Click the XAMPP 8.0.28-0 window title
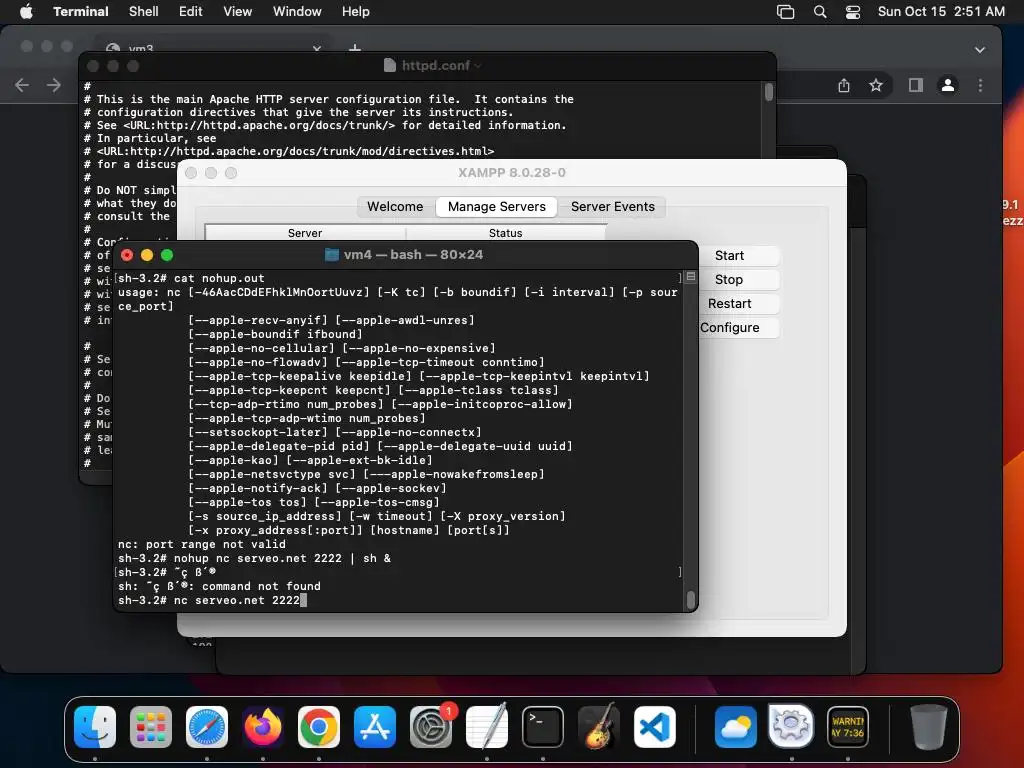The height and width of the screenshot is (768, 1024). tap(512, 172)
